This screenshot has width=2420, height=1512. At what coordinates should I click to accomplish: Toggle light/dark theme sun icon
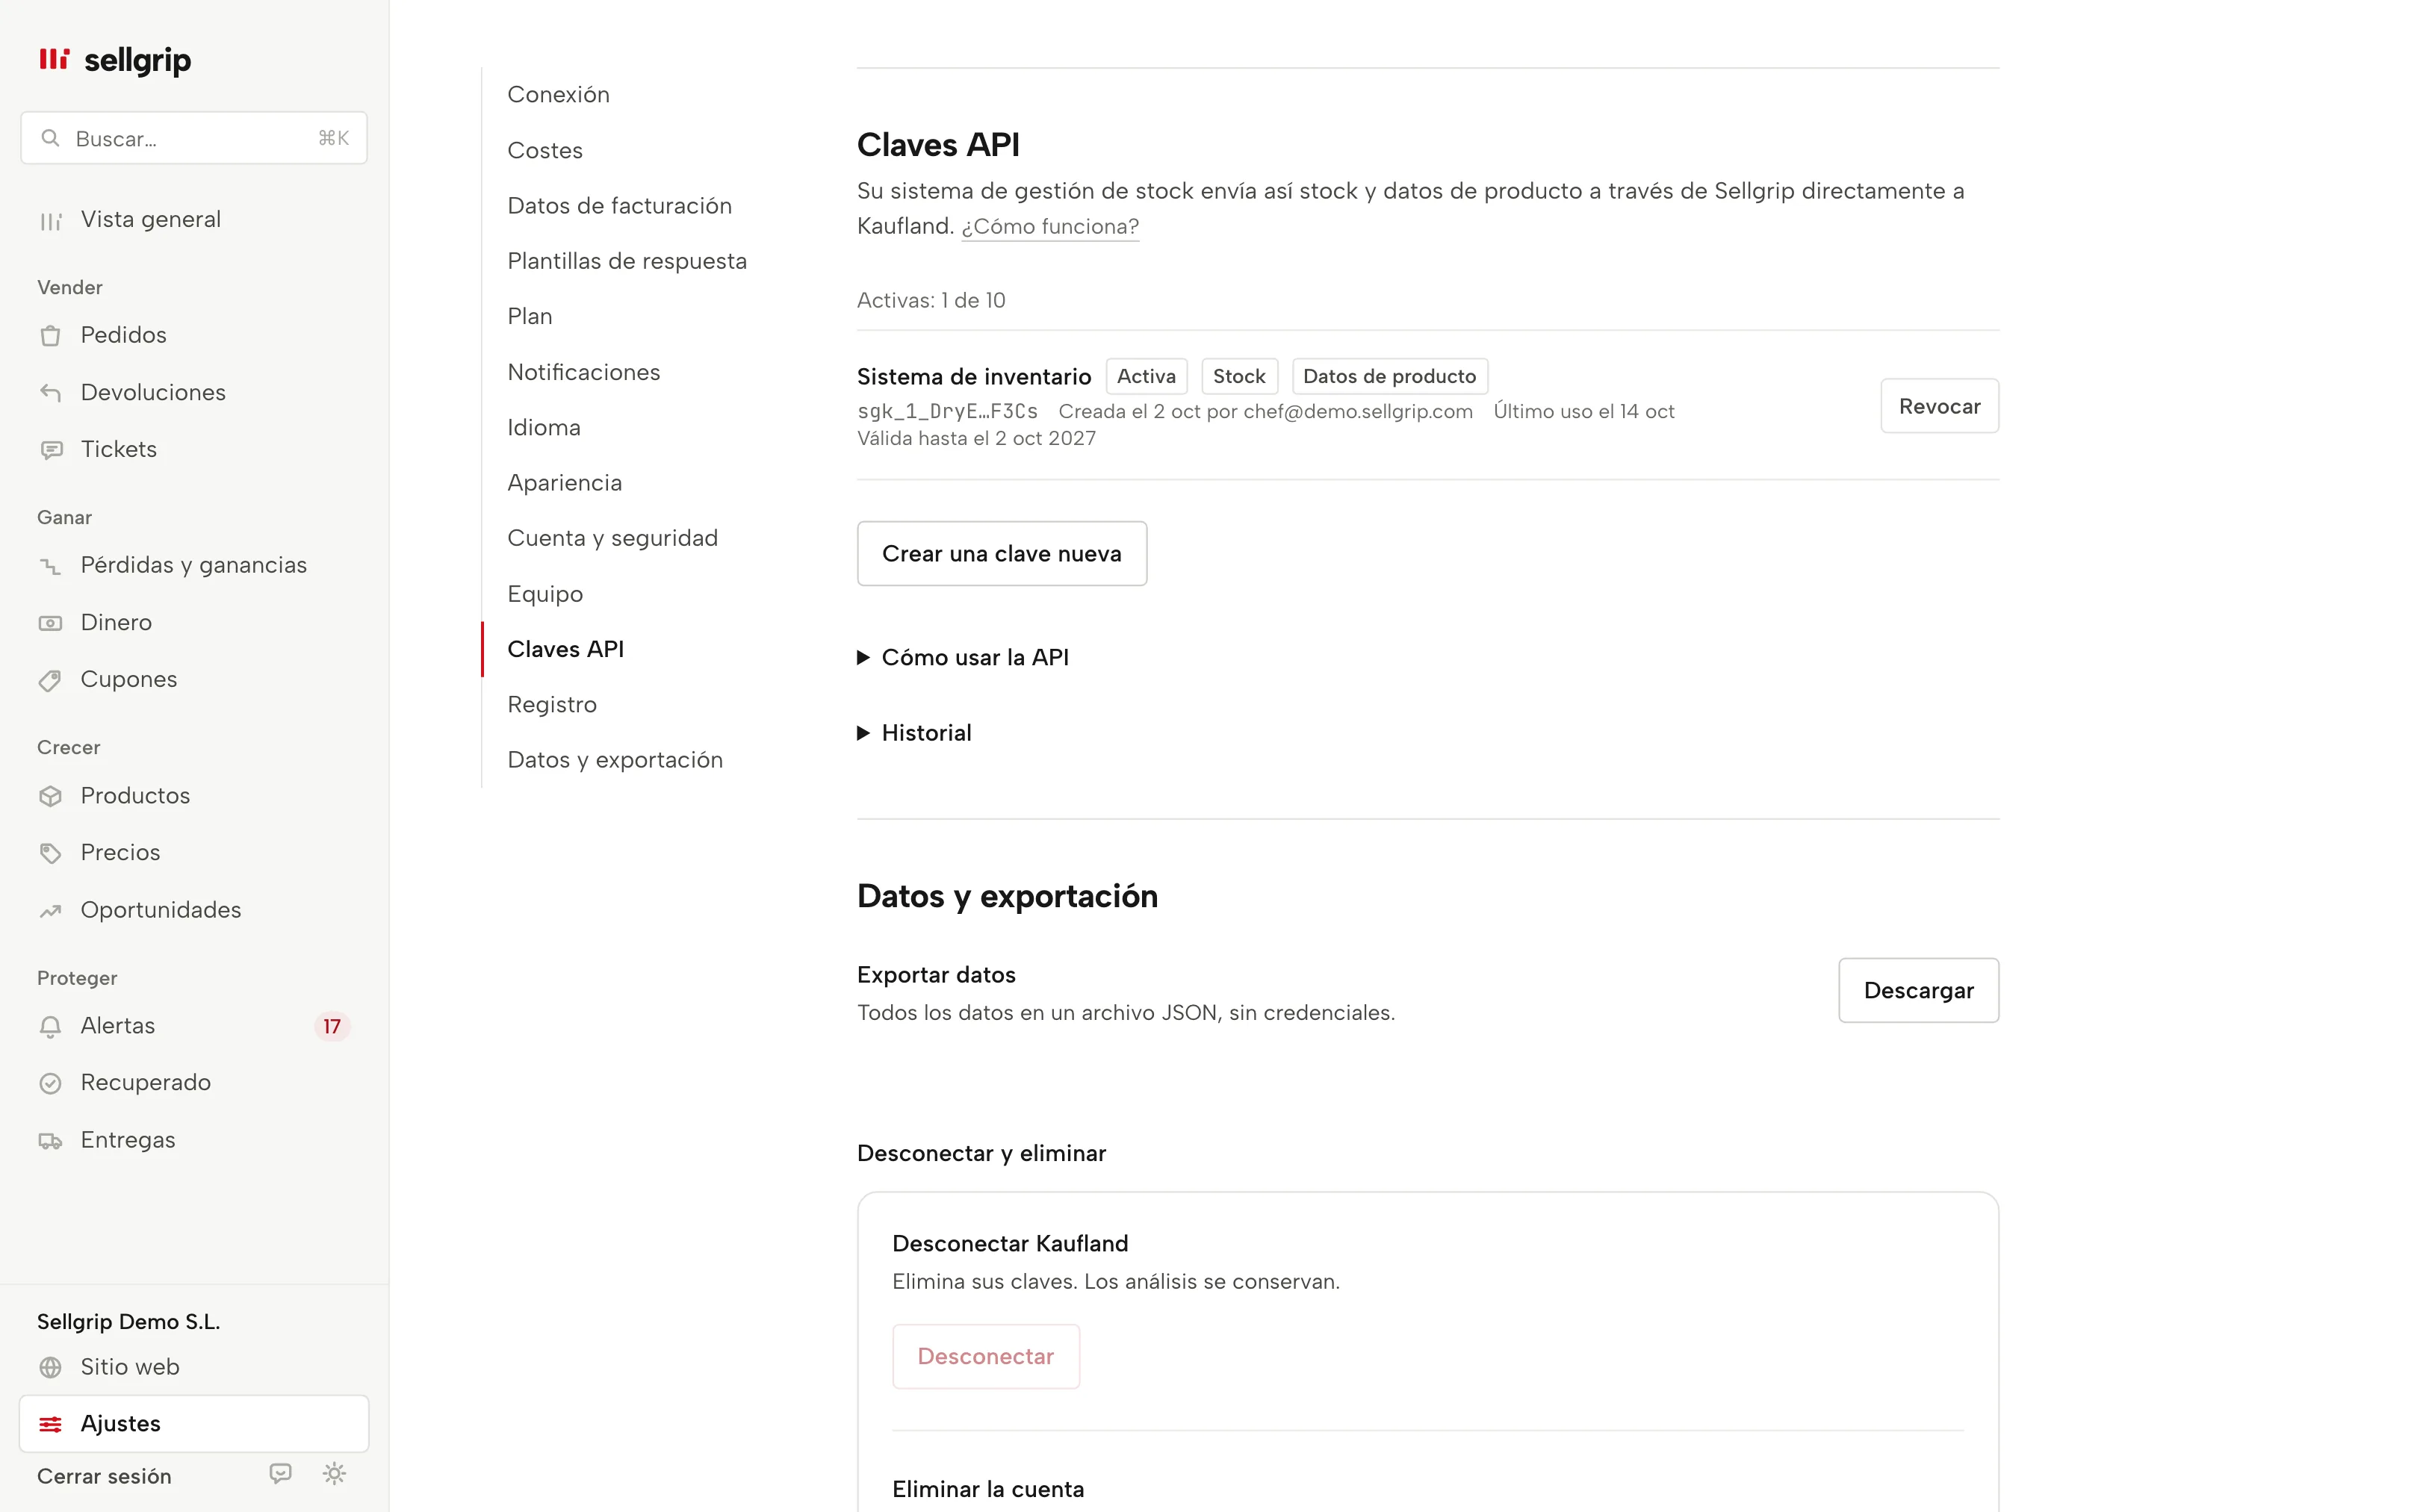334,1474
